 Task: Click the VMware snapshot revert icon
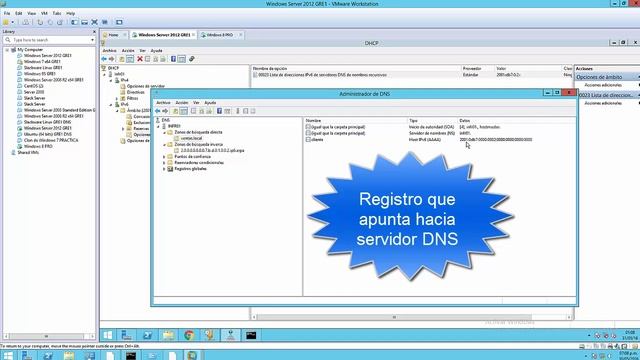click(50, 22)
